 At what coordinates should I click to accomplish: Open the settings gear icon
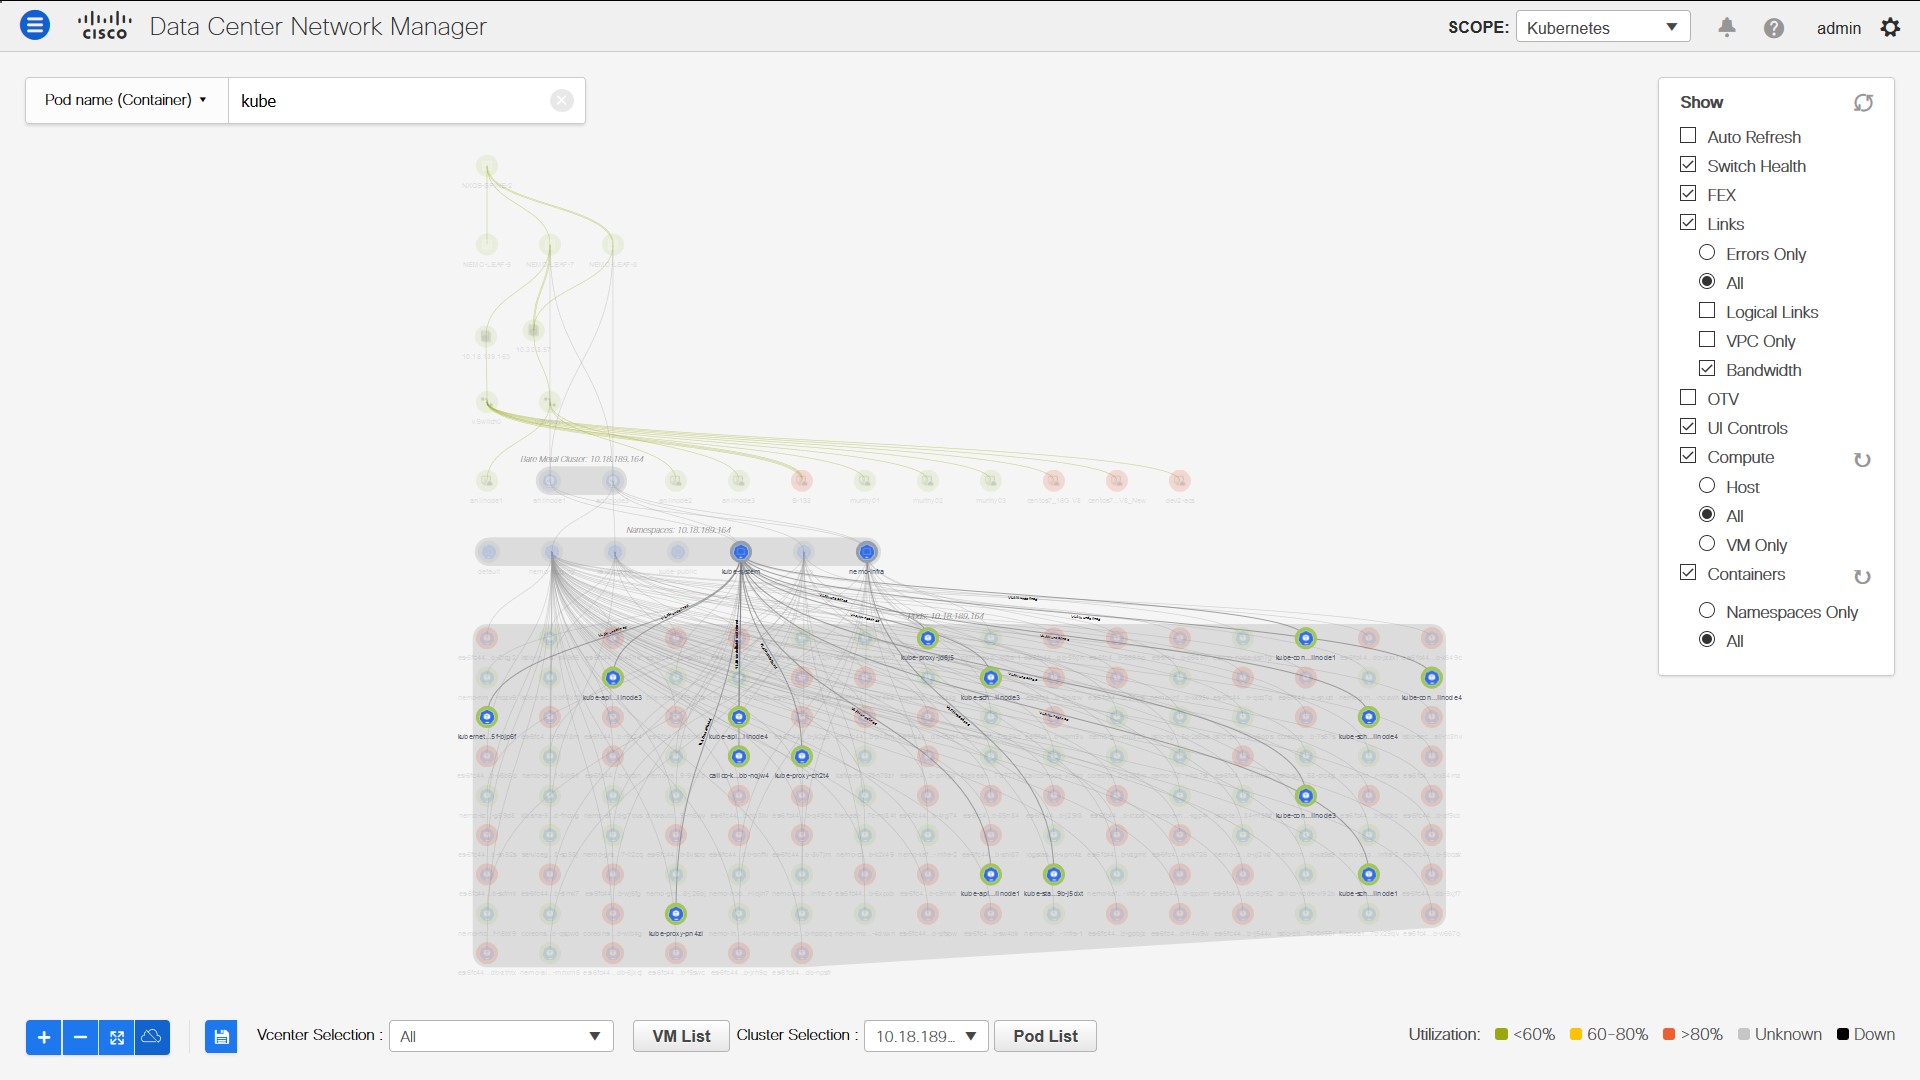1890,28
